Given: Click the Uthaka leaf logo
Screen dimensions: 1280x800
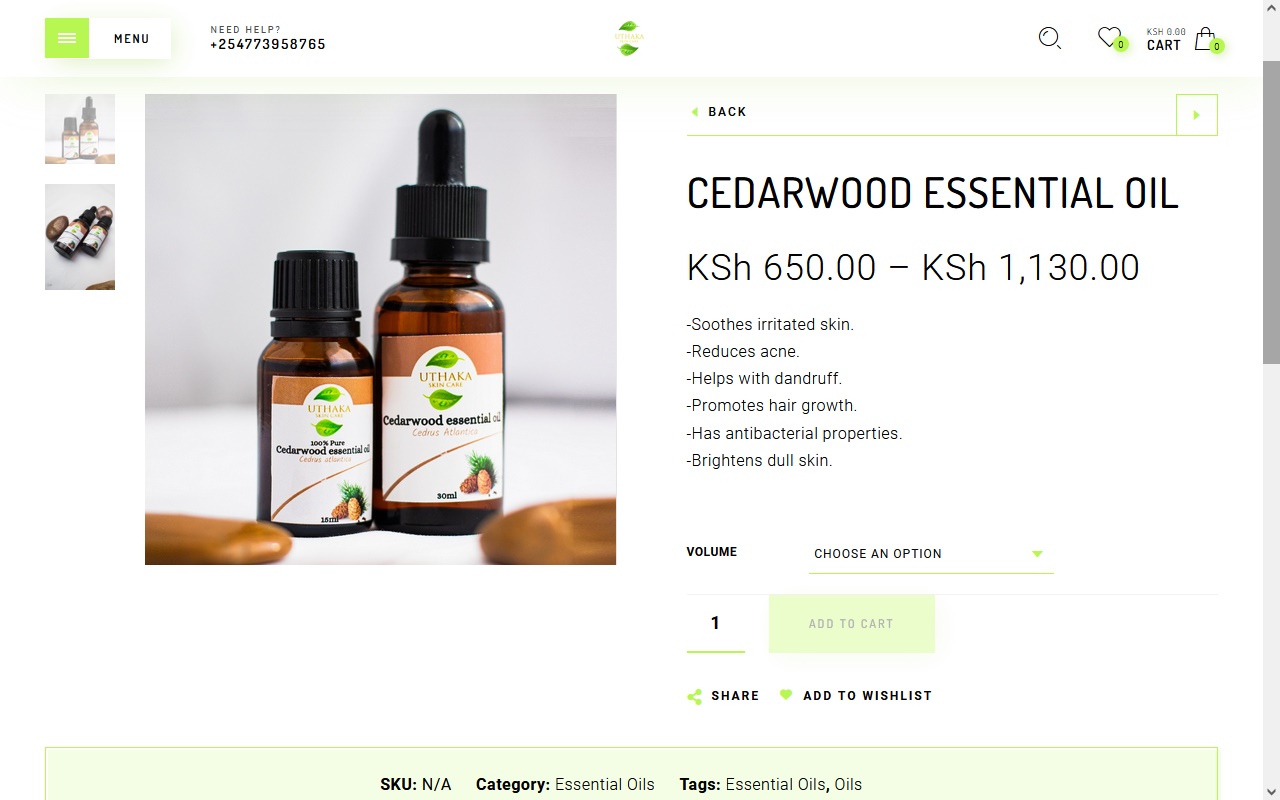Looking at the screenshot, I should pyautogui.click(x=629, y=38).
